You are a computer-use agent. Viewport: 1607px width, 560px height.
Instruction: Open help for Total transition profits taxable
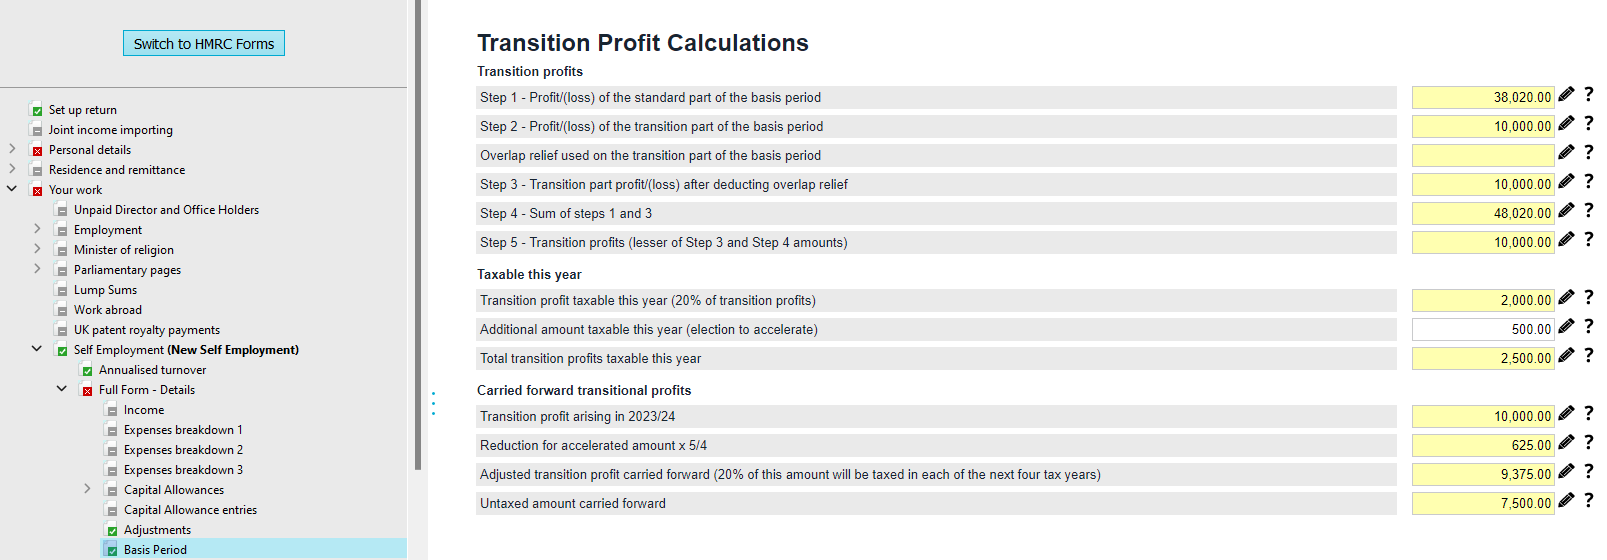click(1588, 355)
